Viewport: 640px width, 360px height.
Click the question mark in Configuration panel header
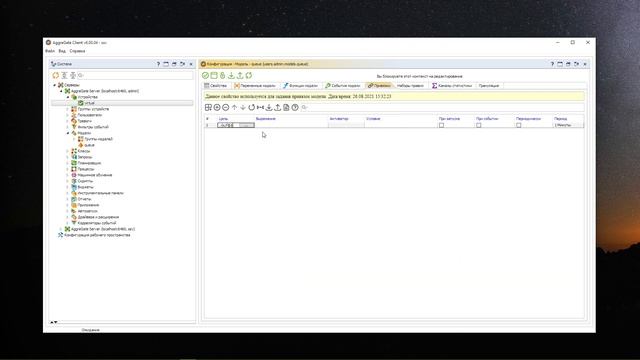pyautogui.click(x=552, y=64)
